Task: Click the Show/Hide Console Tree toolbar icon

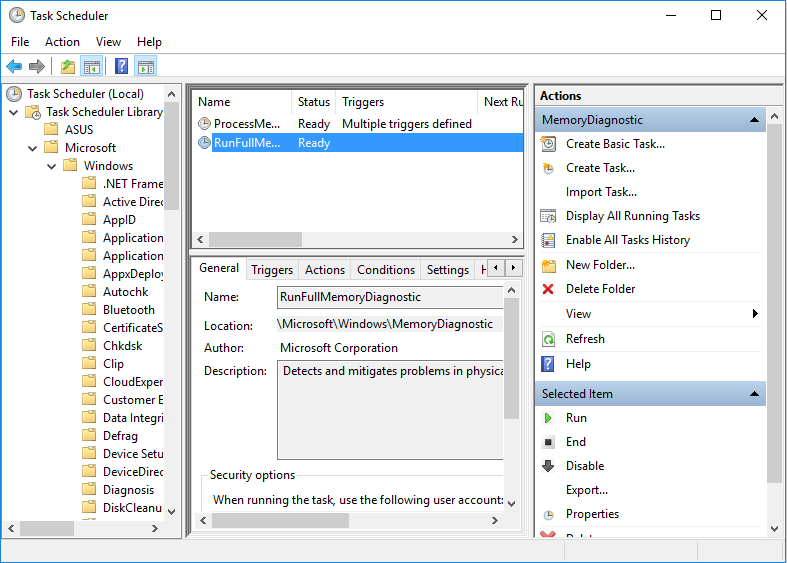Action: (92, 67)
